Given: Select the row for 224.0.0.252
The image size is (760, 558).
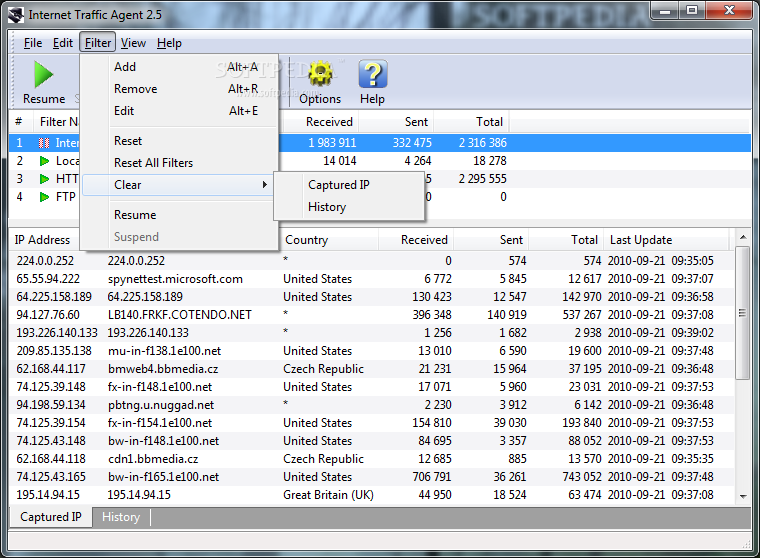Looking at the screenshot, I should 372,261.
